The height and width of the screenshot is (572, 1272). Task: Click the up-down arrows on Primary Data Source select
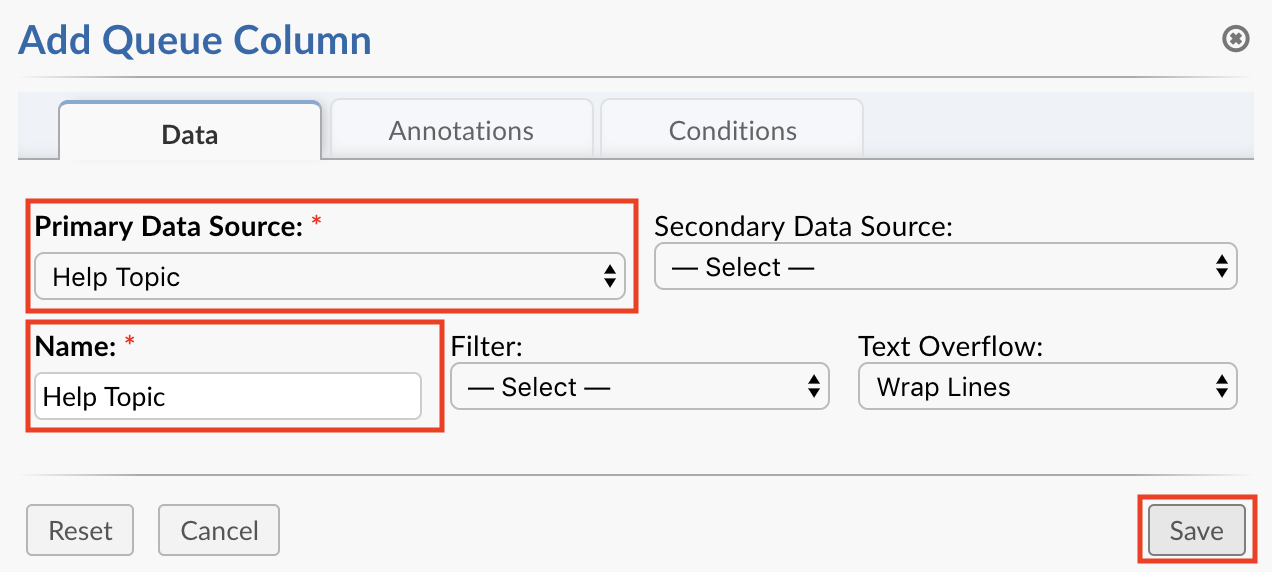tap(609, 277)
